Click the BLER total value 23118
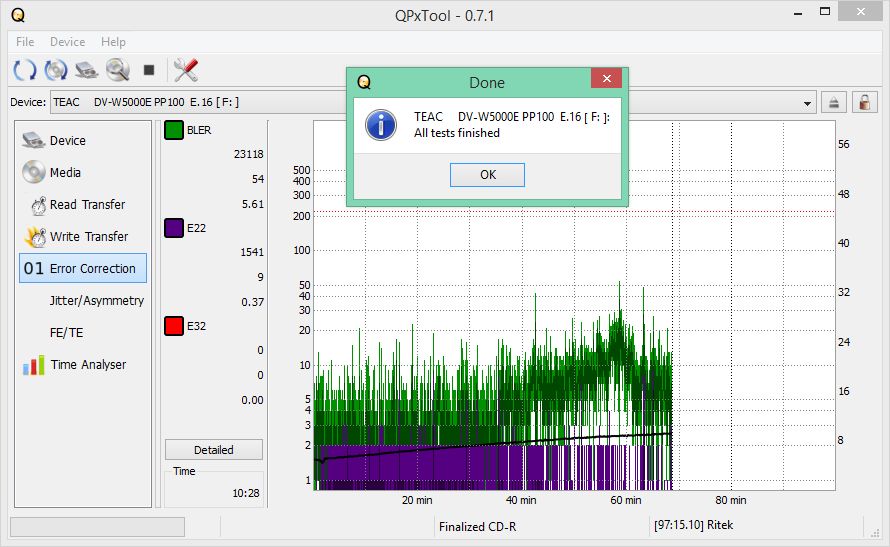The height and width of the screenshot is (547, 890). tap(249, 154)
